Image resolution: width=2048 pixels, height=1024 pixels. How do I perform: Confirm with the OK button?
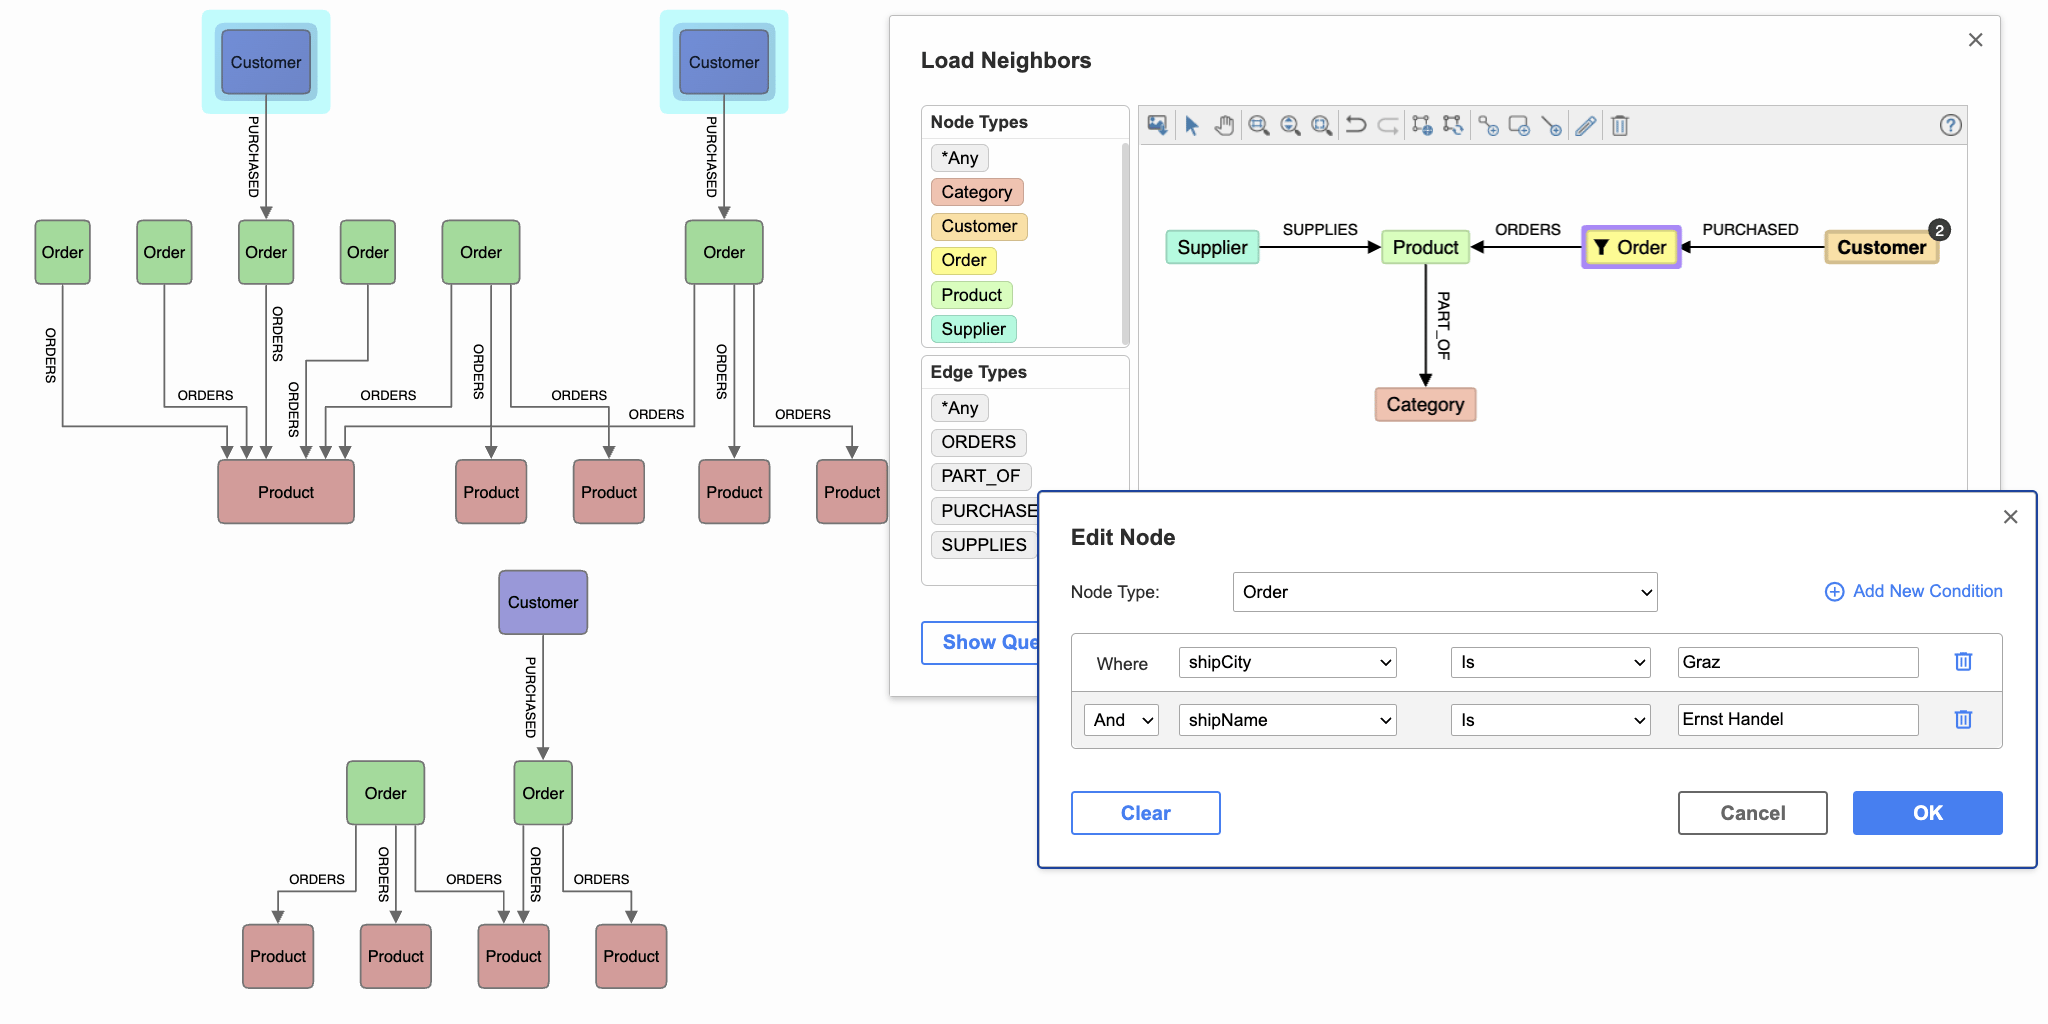coord(1928,813)
